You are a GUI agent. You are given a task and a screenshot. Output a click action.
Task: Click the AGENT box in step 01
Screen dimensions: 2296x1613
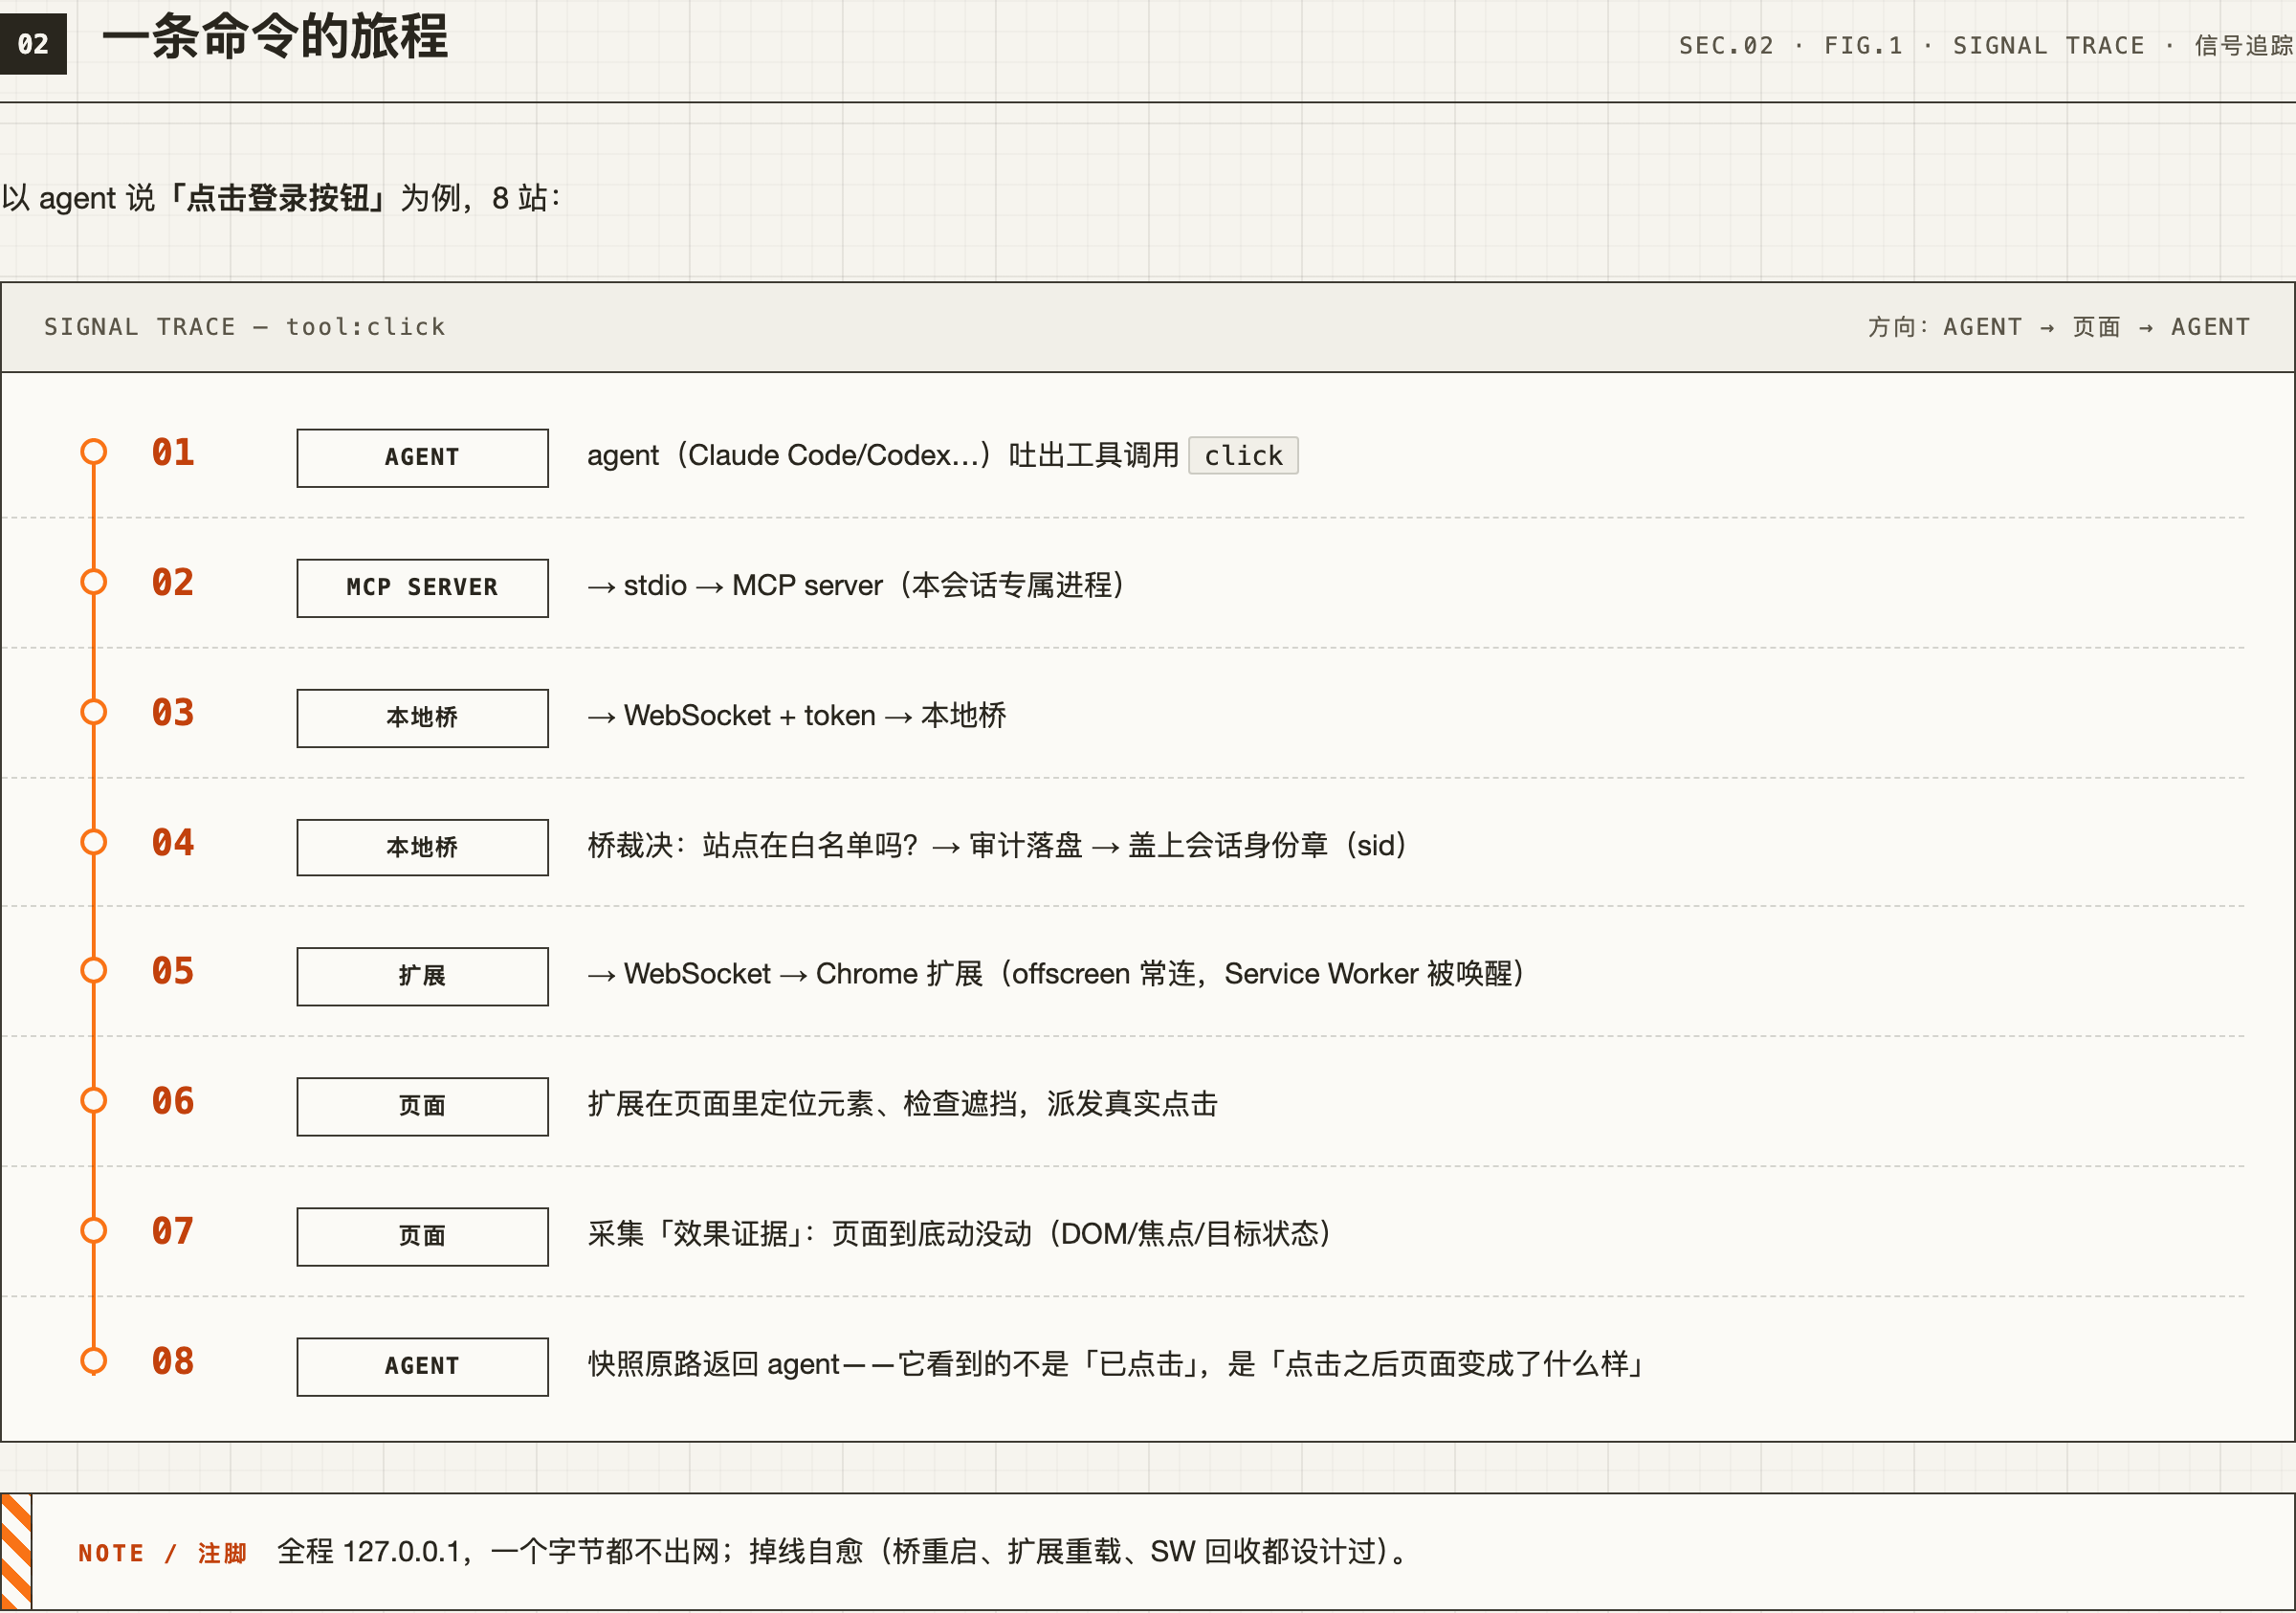(x=422, y=458)
